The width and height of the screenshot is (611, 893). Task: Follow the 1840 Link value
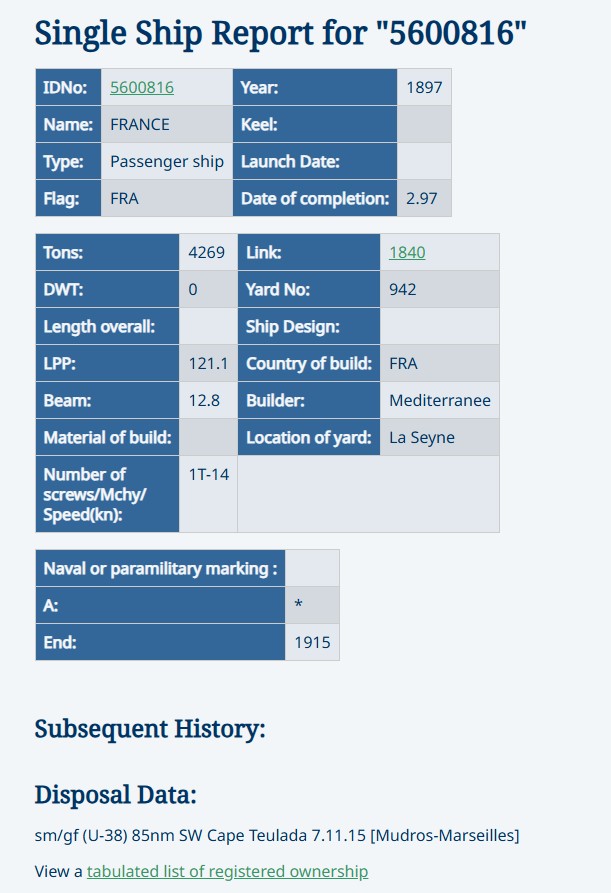(407, 252)
